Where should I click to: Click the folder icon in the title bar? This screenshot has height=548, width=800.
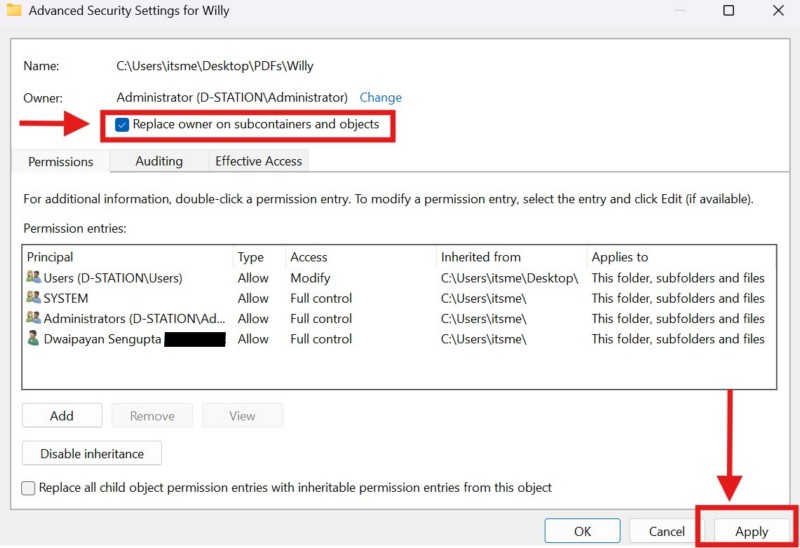coord(14,11)
